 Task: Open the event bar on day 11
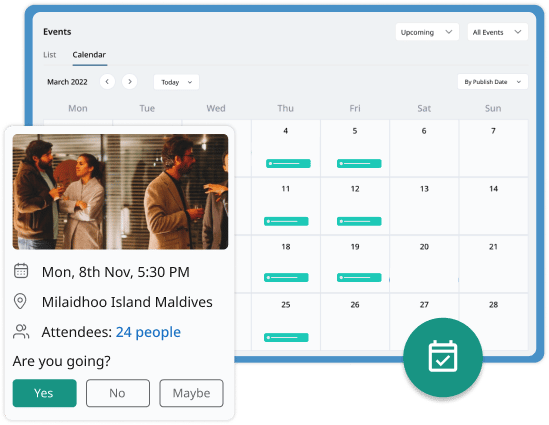click(x=286, y=221)
